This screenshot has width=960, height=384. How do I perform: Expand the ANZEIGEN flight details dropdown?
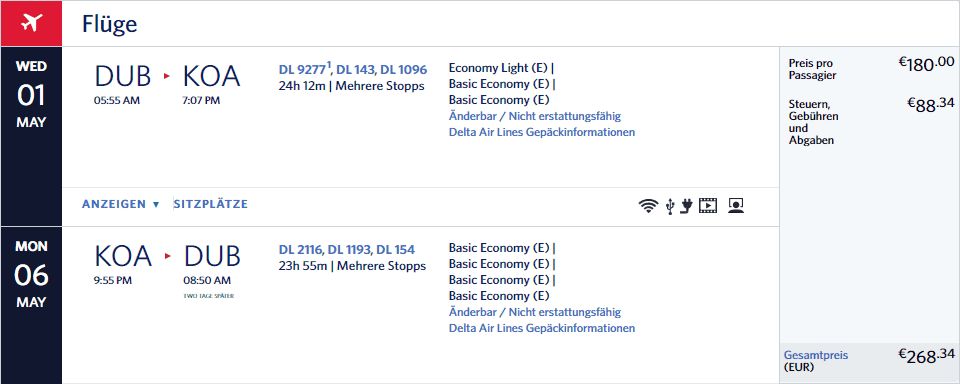pos(121,204)
